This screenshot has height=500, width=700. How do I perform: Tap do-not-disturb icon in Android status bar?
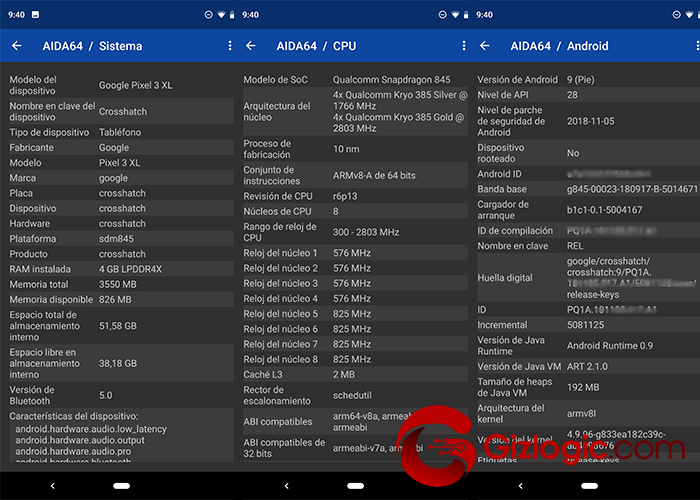(x=676, y=15)
